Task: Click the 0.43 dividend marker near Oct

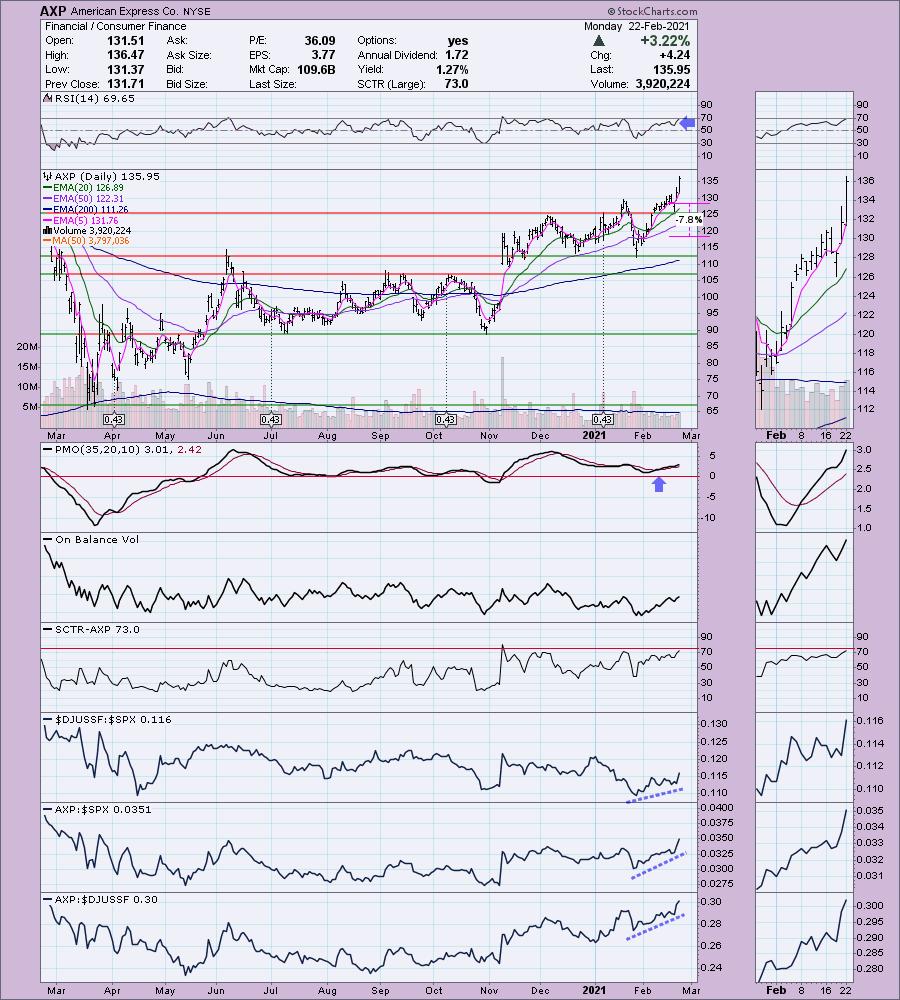Action: tap(446, 419)
